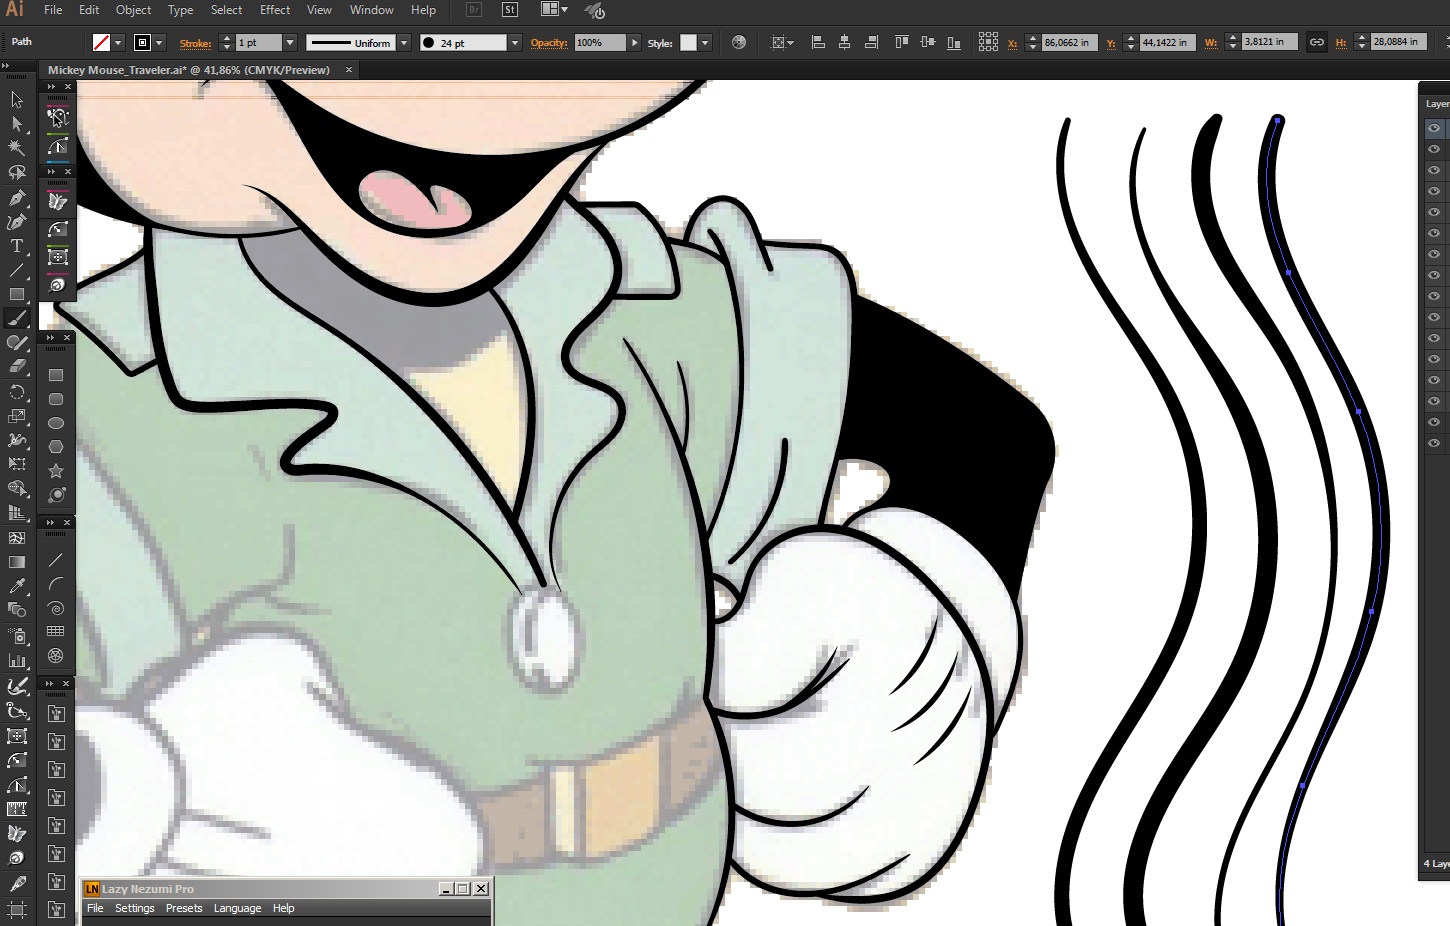
Task: Select the Polygon shape tool
Action: click(56, 447)
